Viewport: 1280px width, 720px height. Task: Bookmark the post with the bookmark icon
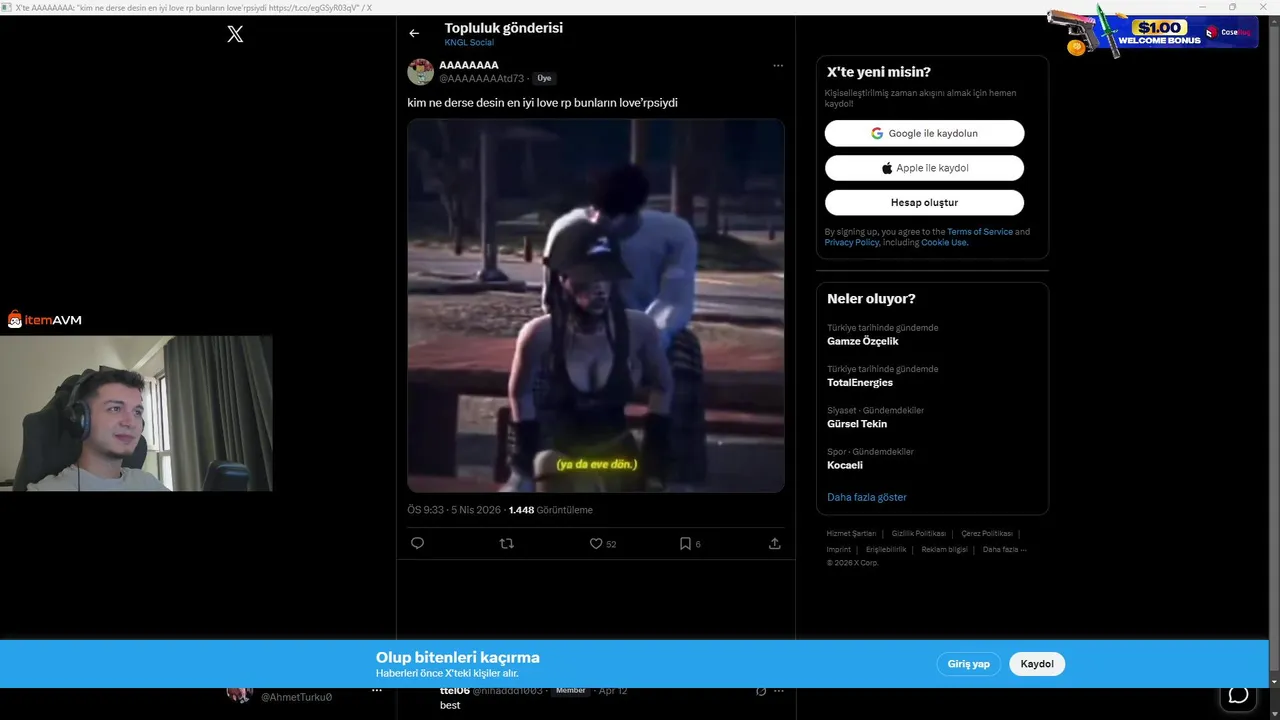[685, 543]
